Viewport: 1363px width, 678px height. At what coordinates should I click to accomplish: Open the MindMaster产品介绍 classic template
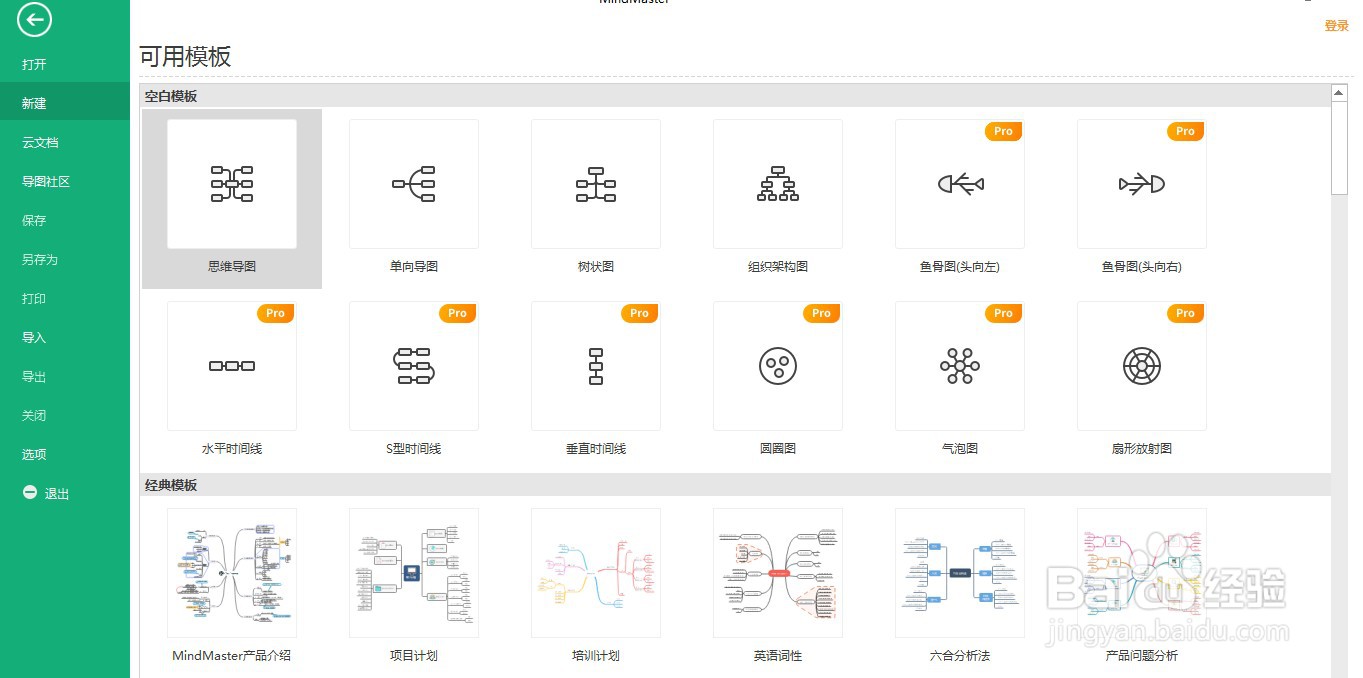pos(231,572)
